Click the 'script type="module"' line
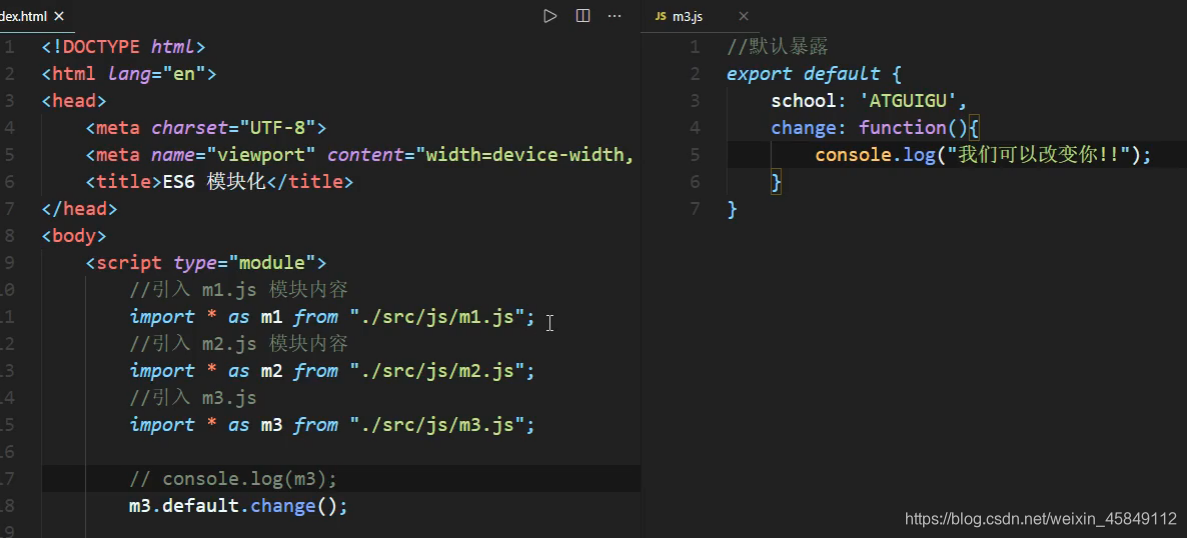1187x538 pixels. click(x=206, y=263)
